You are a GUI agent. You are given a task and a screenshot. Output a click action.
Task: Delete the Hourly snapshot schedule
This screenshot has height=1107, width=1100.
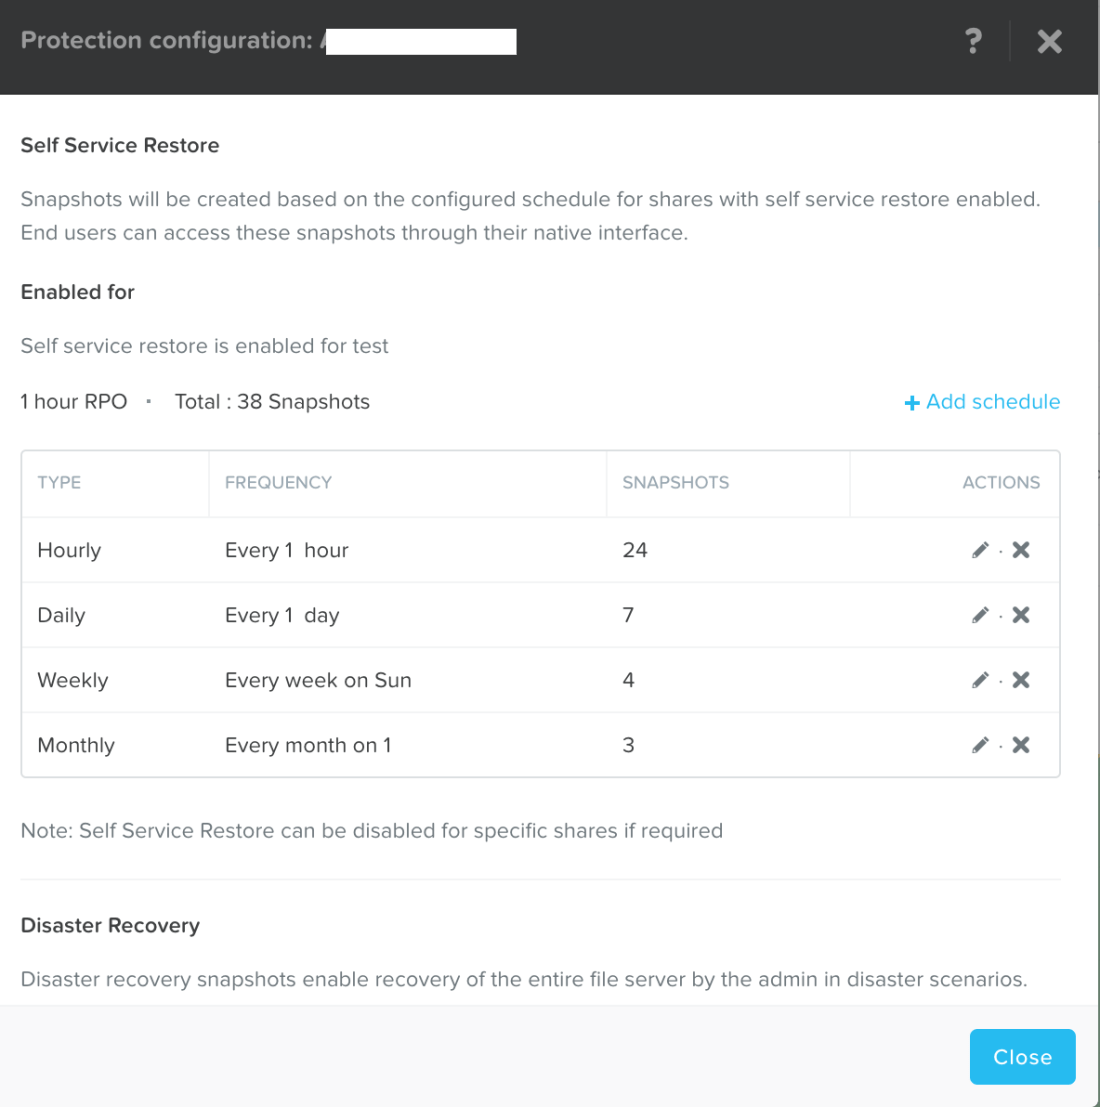tap(1021, 550)
